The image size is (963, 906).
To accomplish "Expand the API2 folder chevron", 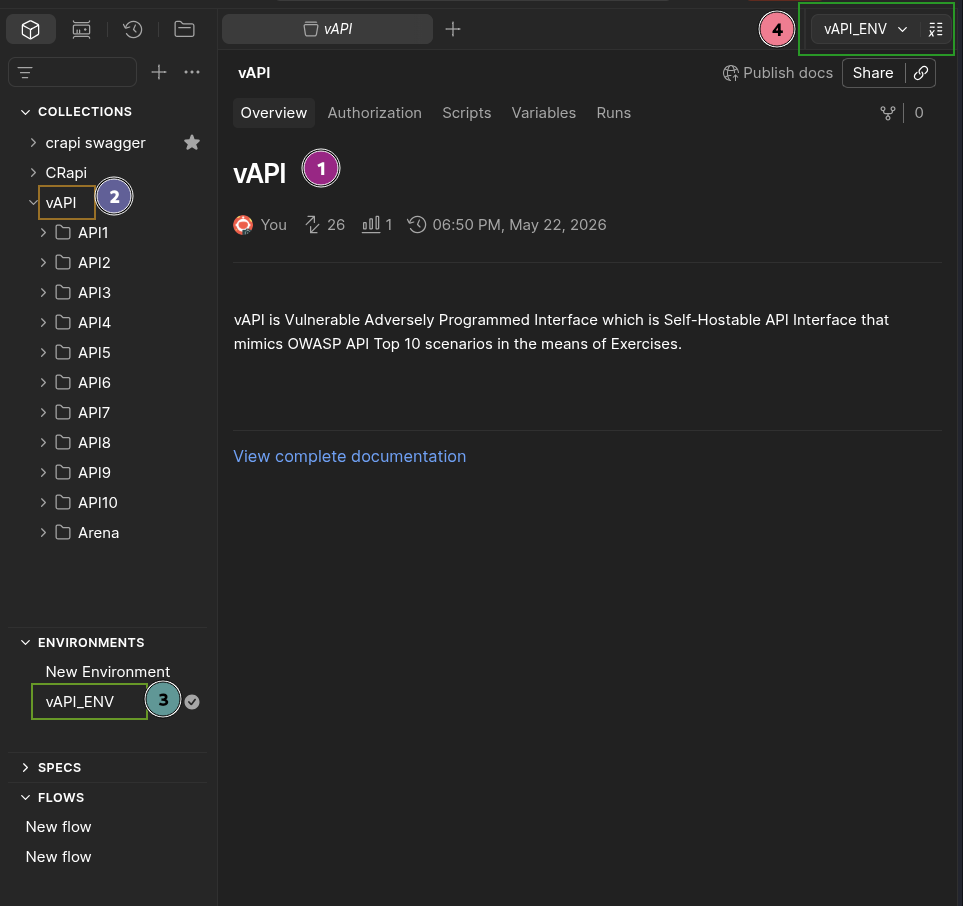I will point(43,262).
